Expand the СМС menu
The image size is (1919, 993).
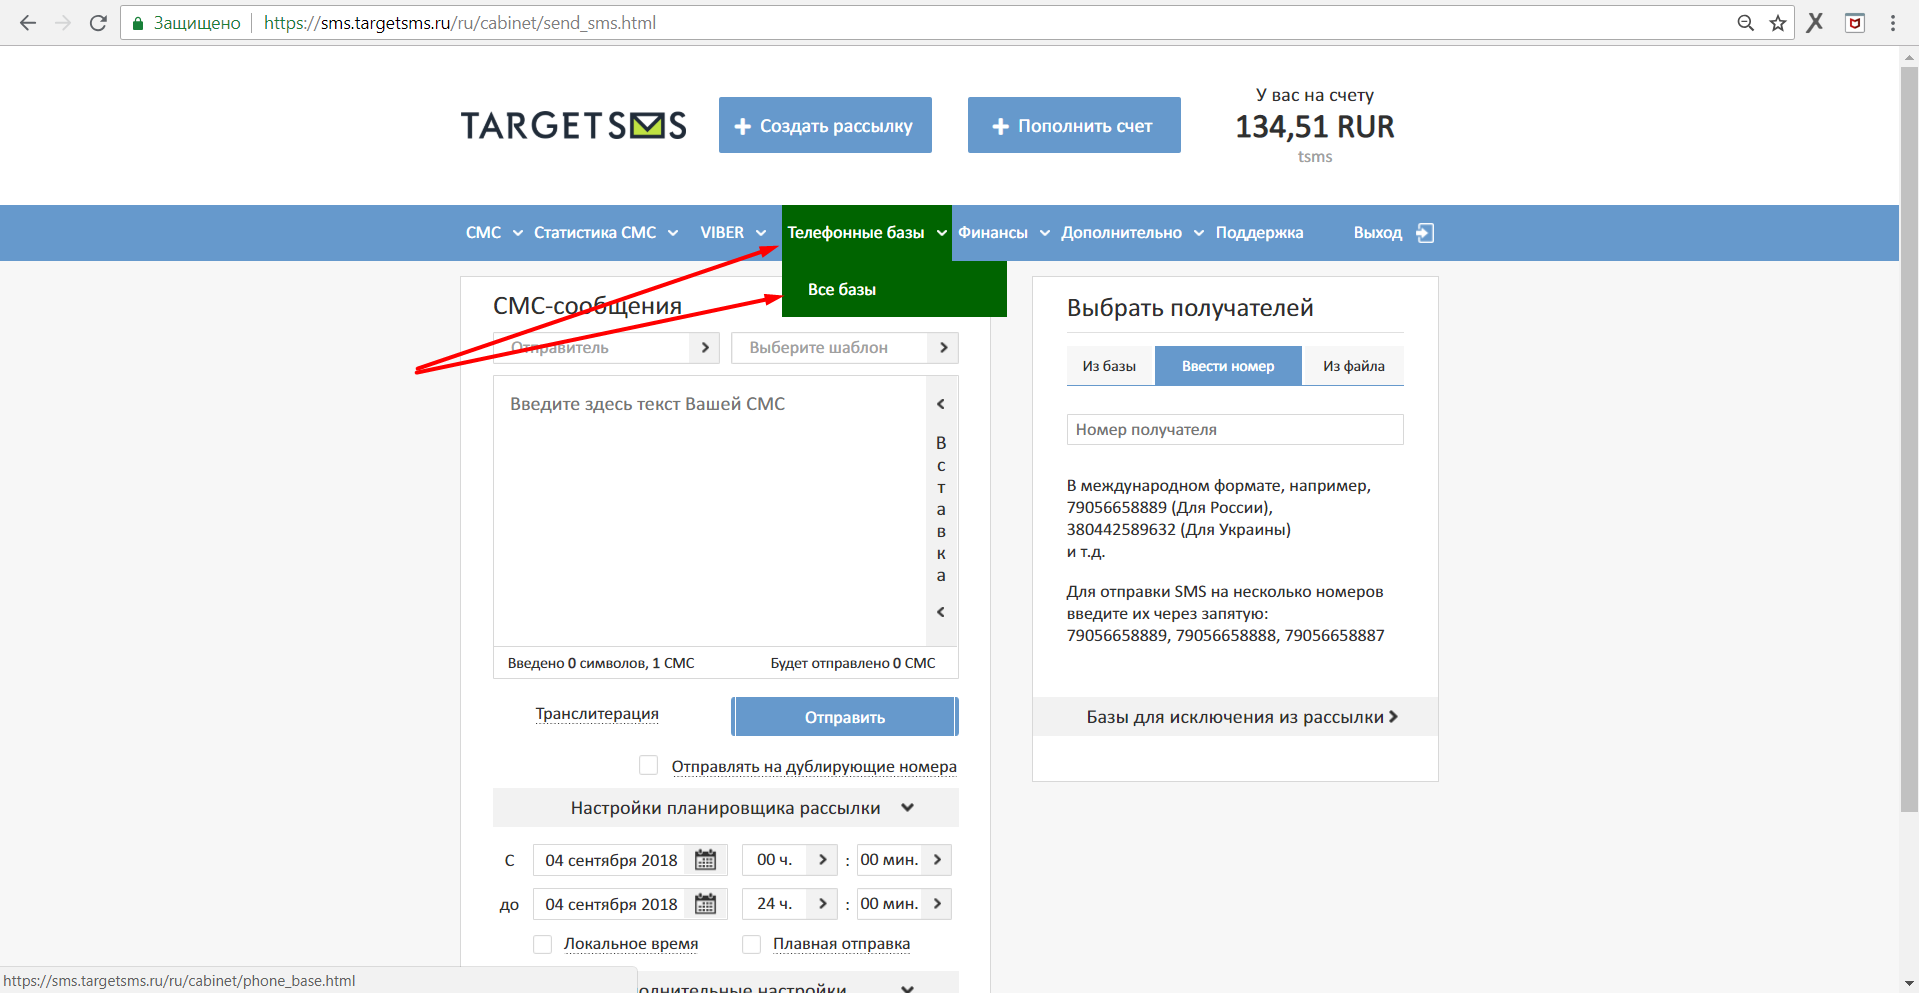[x=494, y=233]
